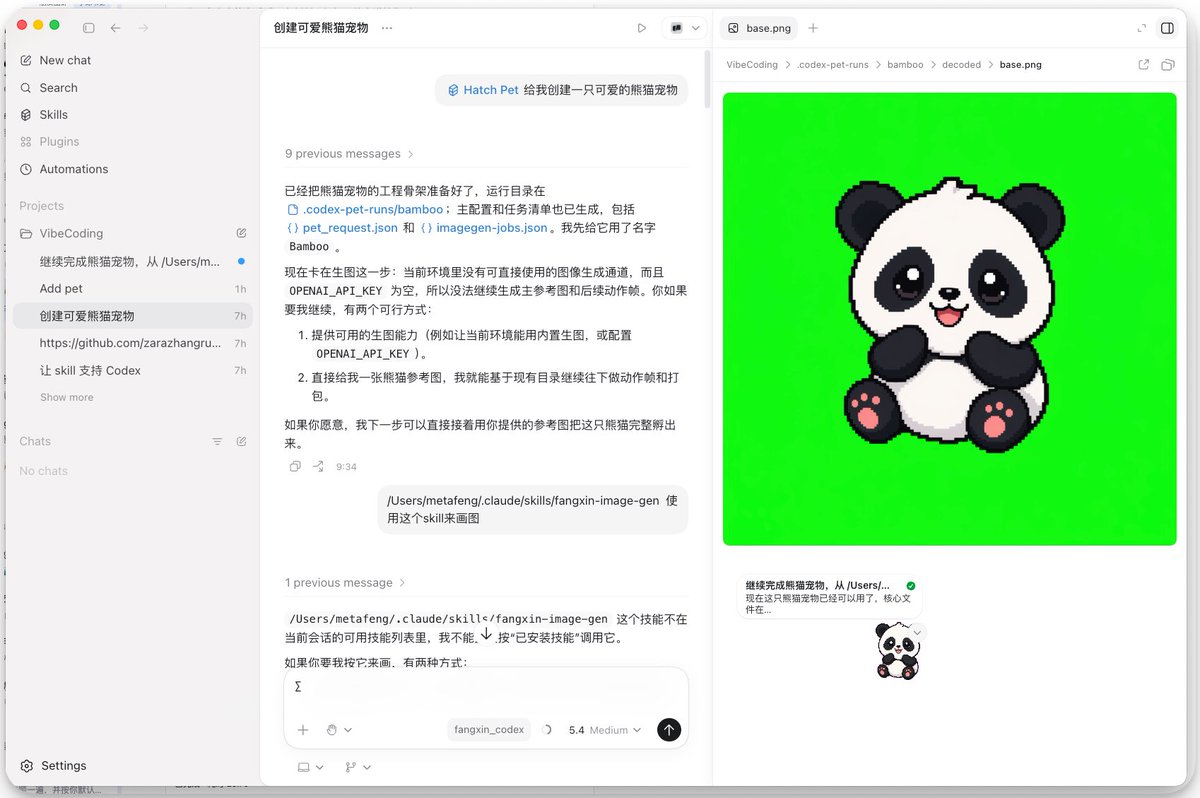Expand the preview panel to full size
The height and width of the screenshot is (798, 1200).
[x=1142, y=28]
